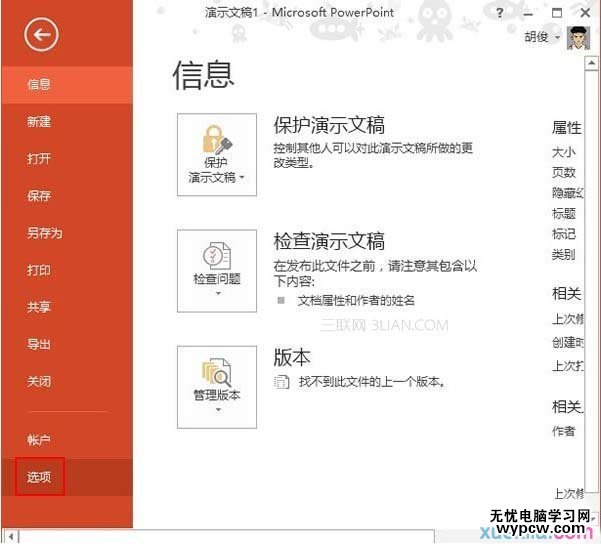Click the 检查演示文稿 section heading
601x544 pixels.
click(329, 242)
